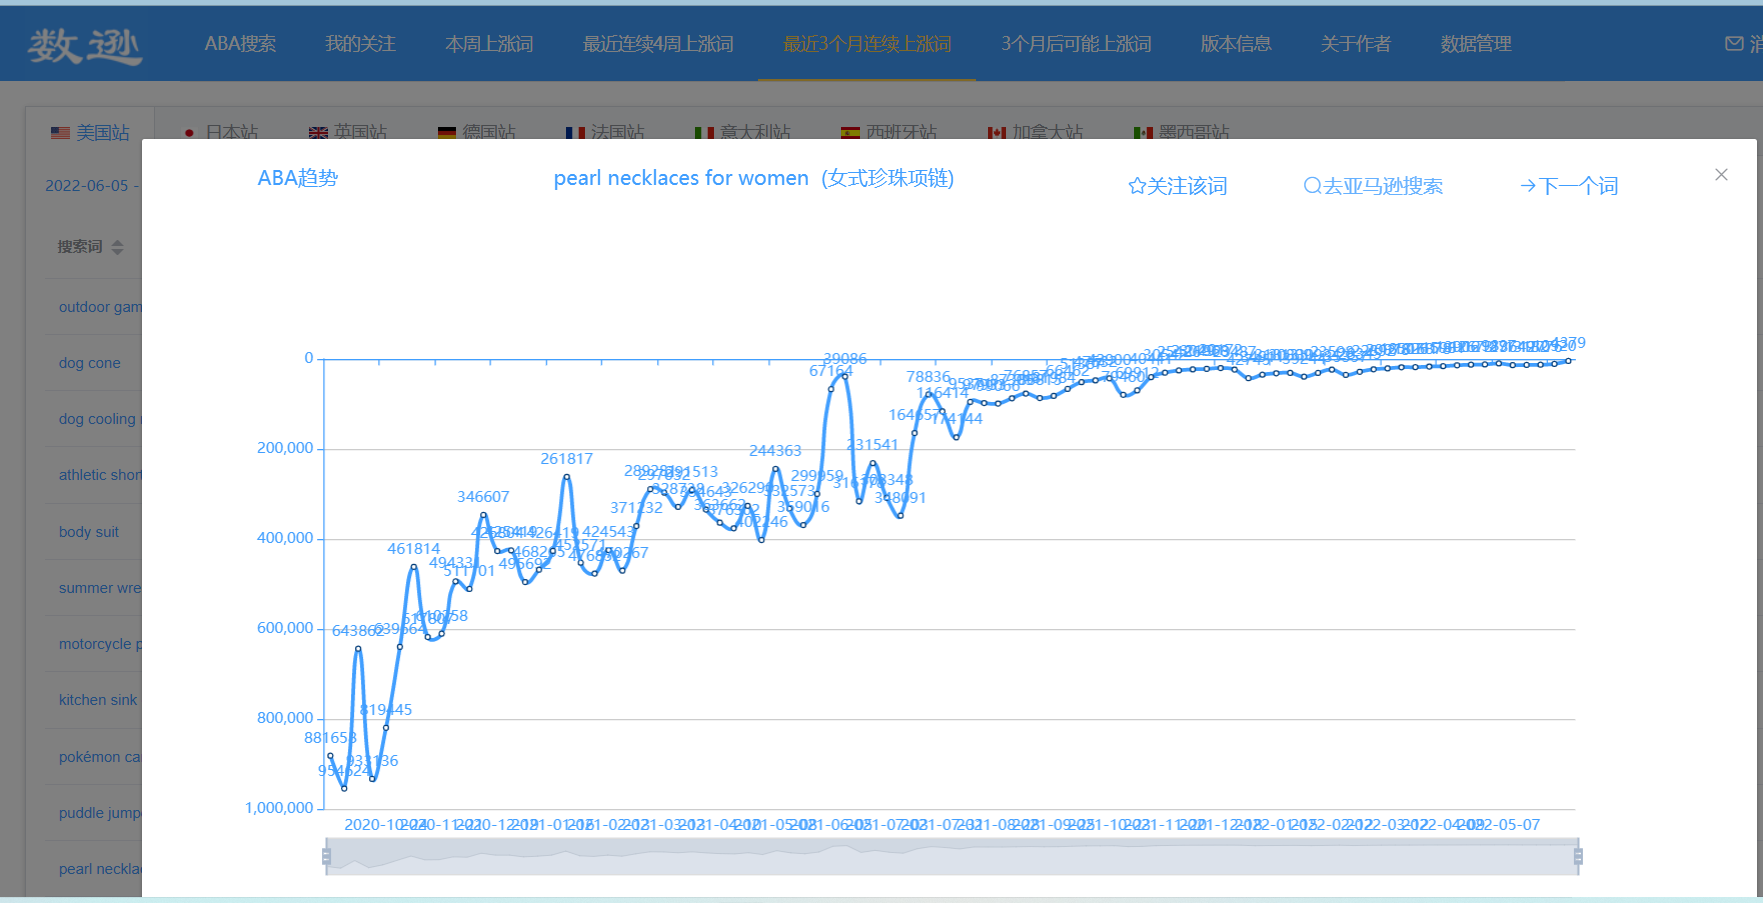Click the ABA趋势 dialog heading
Image resolution: width=1763 pixels, height=903 pixels.
(x=298, y=178)
